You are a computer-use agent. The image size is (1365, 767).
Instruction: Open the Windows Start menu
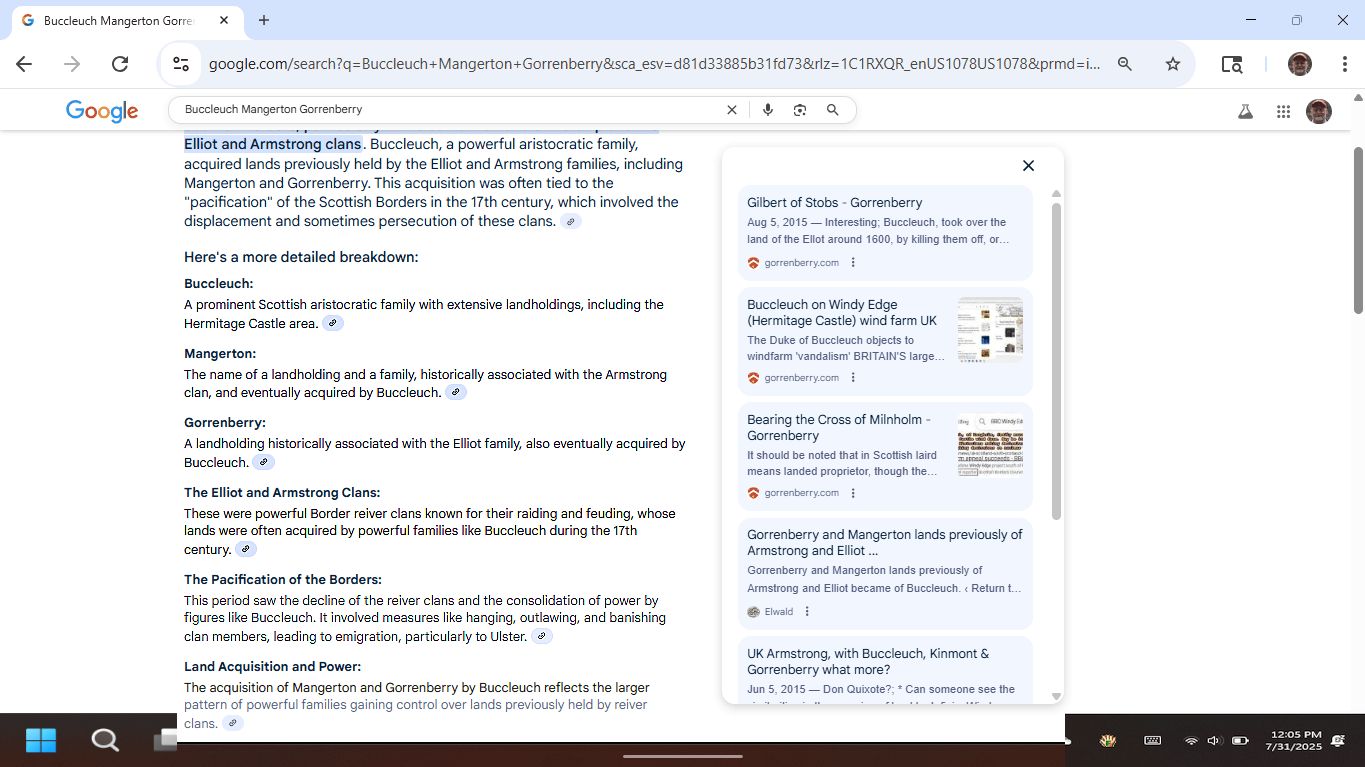(41, 740)
